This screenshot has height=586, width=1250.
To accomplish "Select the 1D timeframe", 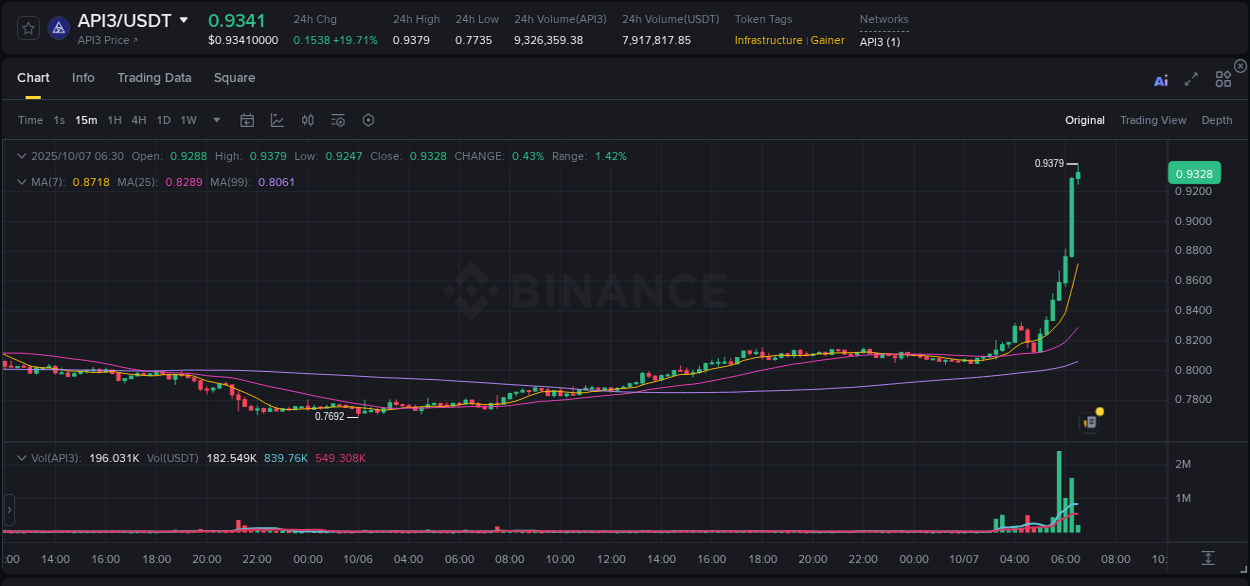I will coord(163,120).
